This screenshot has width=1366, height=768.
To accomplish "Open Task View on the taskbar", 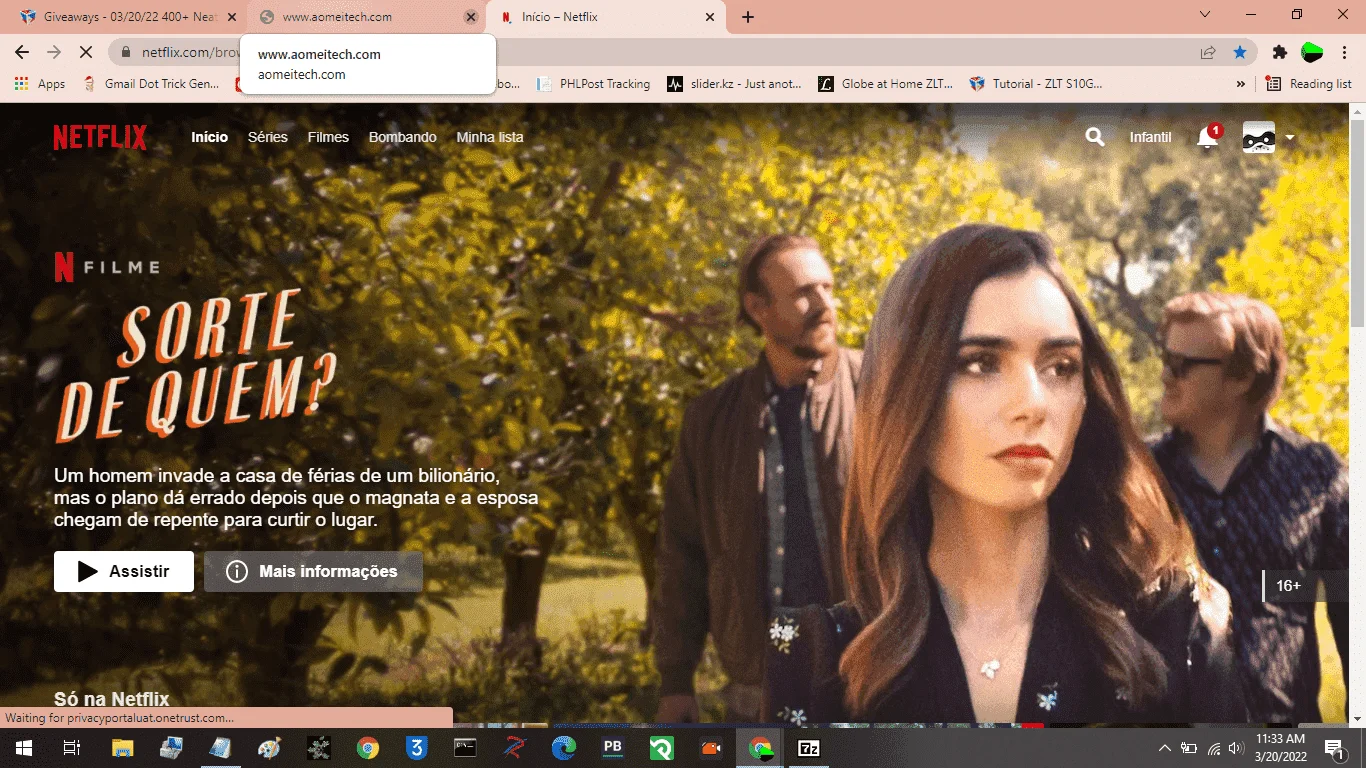I will [71, 748].
